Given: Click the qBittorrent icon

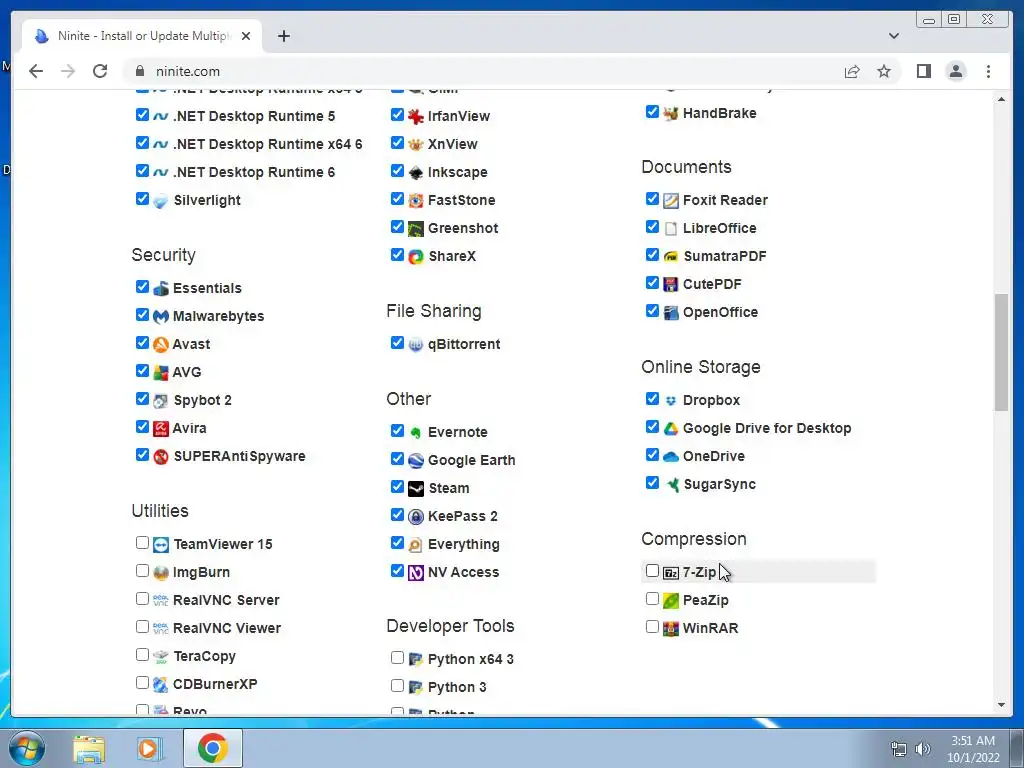Looking at the screenshot, I should coord(415,345).
